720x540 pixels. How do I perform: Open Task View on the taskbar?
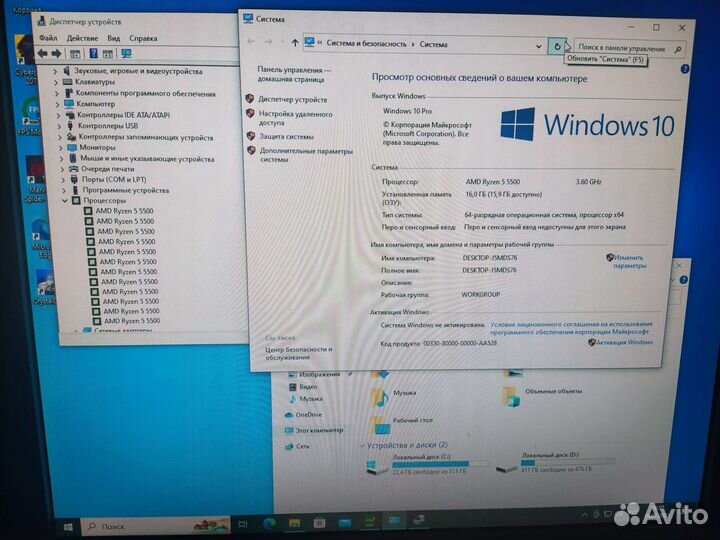pyautogui.click(x=242, y=523)
